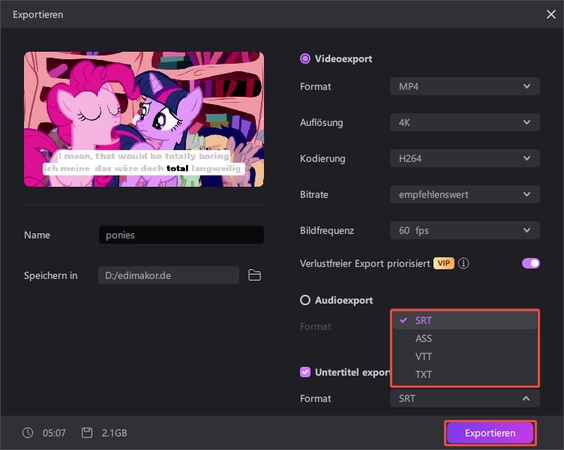This screenshot has height=450, width=564.
Task: Choose ASS from subtitle format list
Action: pos(465,338)
